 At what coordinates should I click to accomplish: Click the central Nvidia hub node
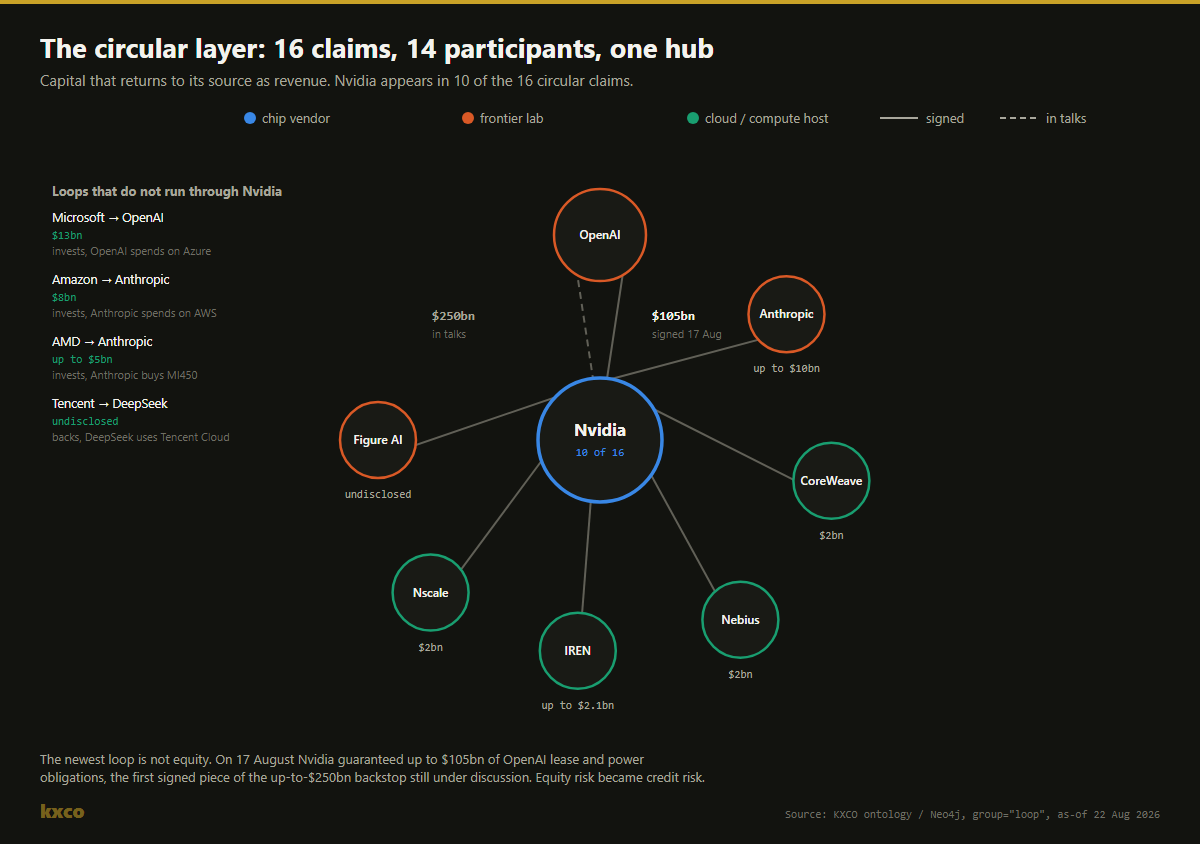(x=600, y=439)
